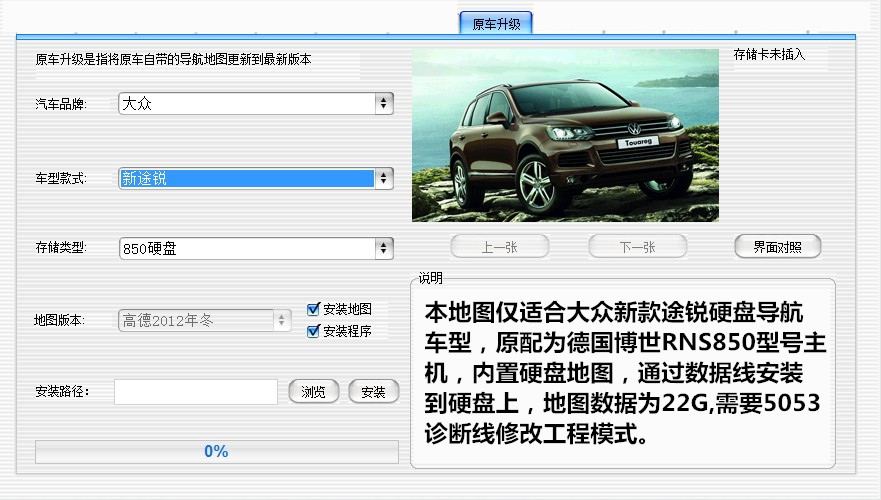Image resolution: width=881 pixels, height=500 pixels.
Task: Click the 存储类型 label
Action: (x=61, y=248)
